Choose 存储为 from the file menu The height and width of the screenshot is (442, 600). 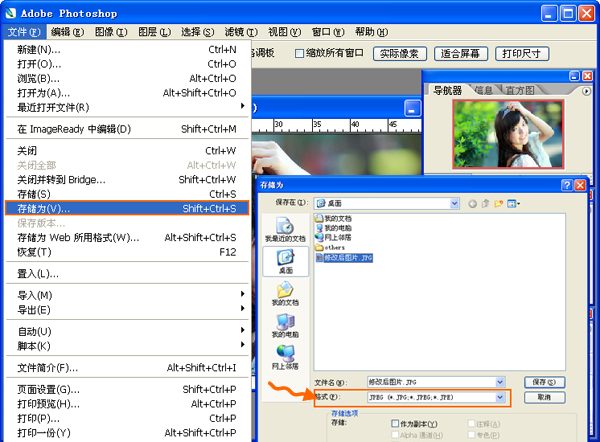click(127, 208)
